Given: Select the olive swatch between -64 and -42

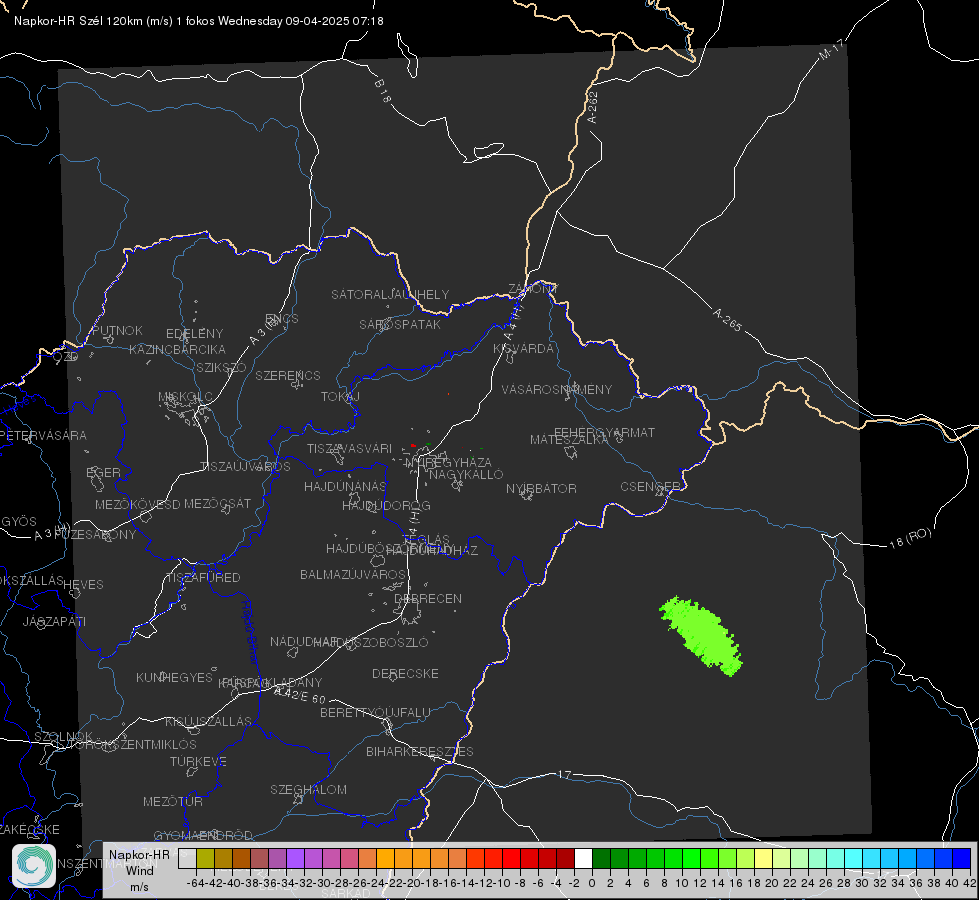Looking at the screenshot, I should pyautogui.click(x=205, y=858).
